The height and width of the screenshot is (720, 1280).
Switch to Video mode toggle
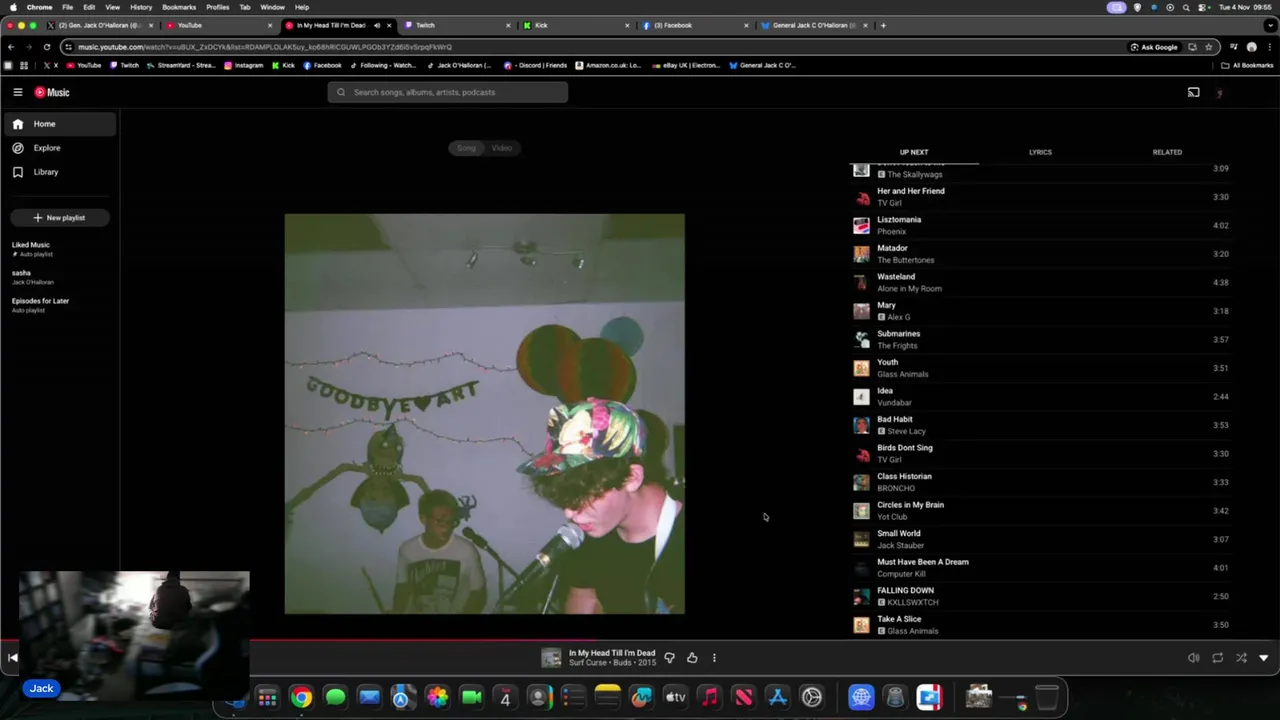click(x=502, y=148)
